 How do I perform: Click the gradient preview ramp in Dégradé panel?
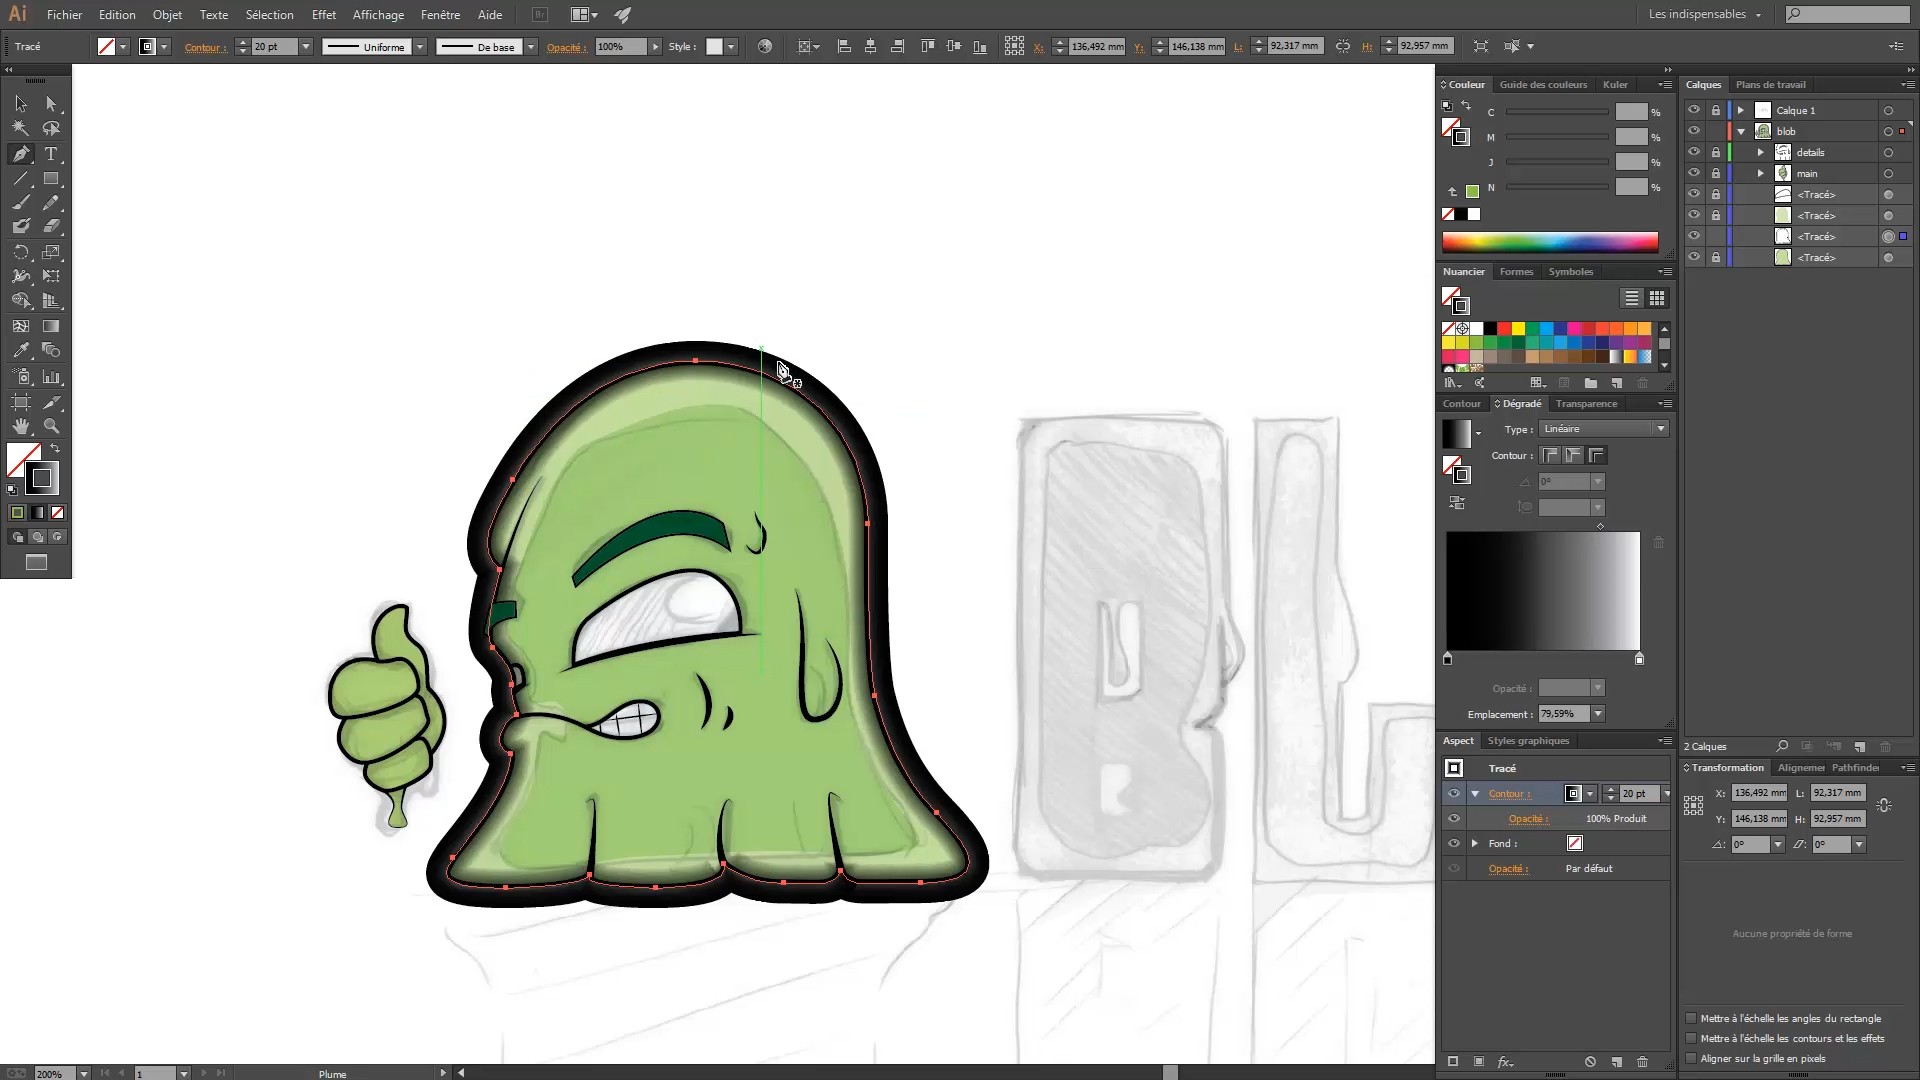pyautogui.click(x=1543, y=591)
